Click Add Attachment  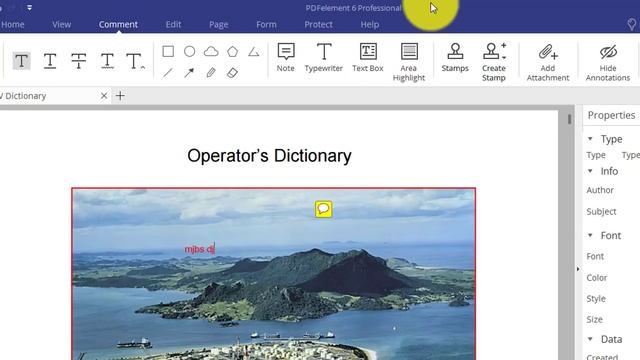[x=548, y=62]
